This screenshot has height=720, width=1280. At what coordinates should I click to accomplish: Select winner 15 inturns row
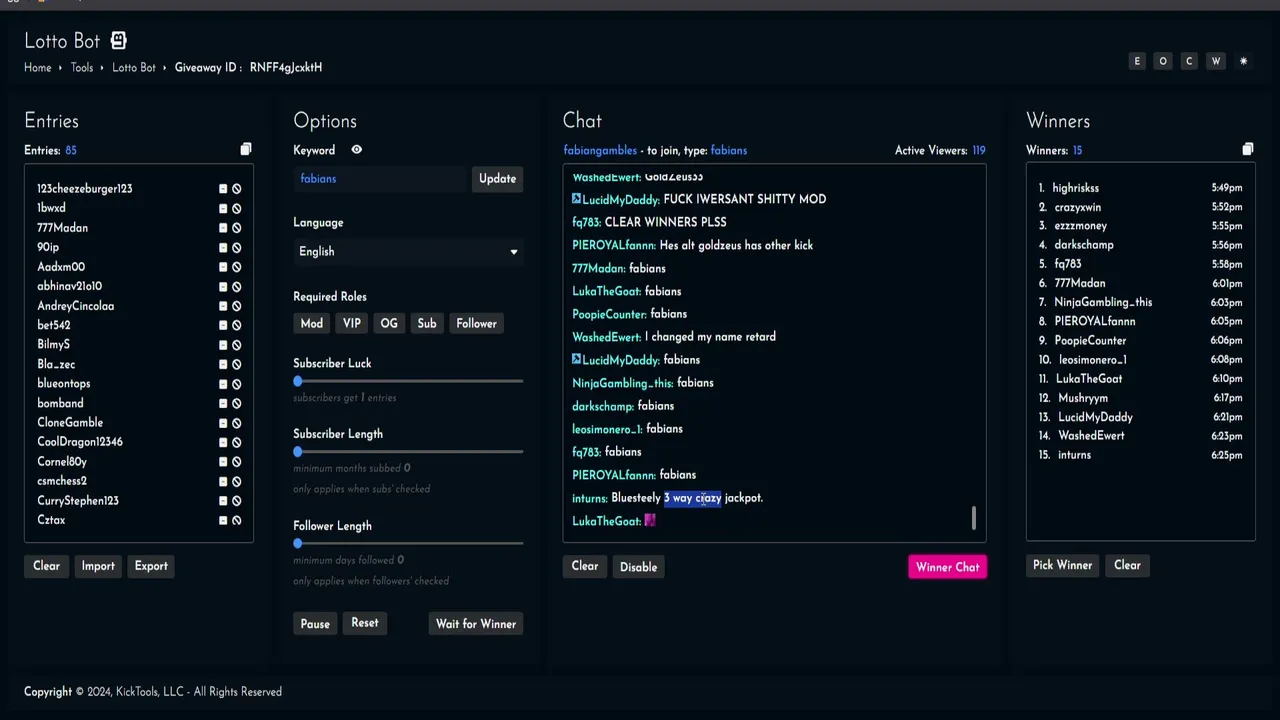[x=1141, y=455]
